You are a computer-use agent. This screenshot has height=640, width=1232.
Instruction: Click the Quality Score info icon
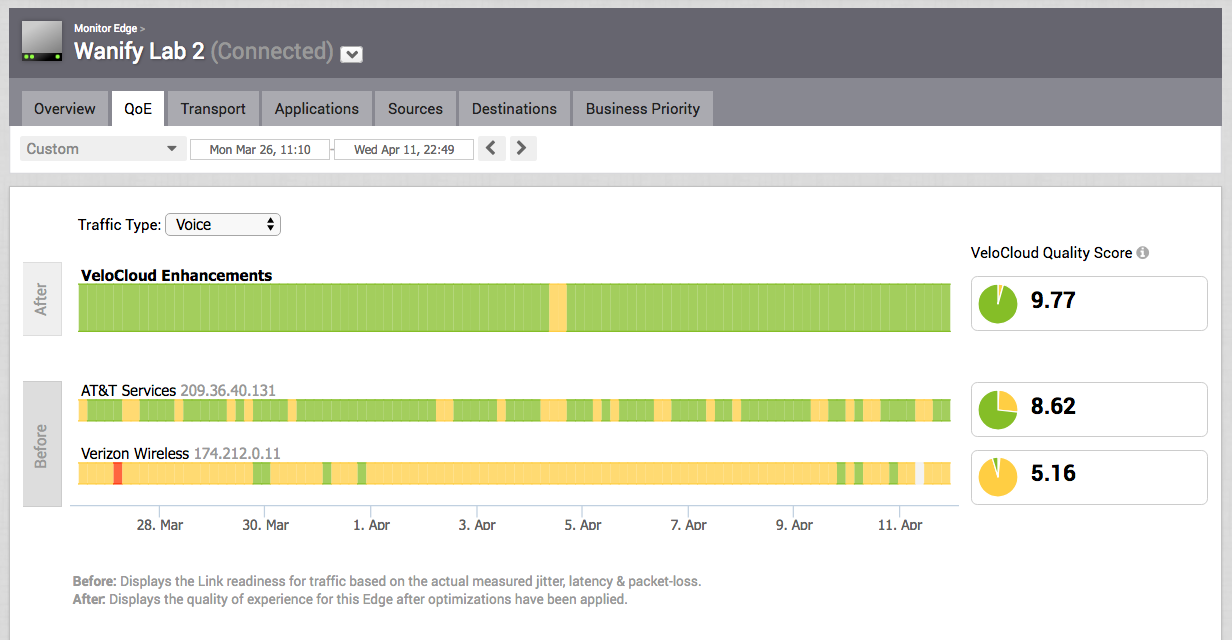click(x=1143, y=253)
